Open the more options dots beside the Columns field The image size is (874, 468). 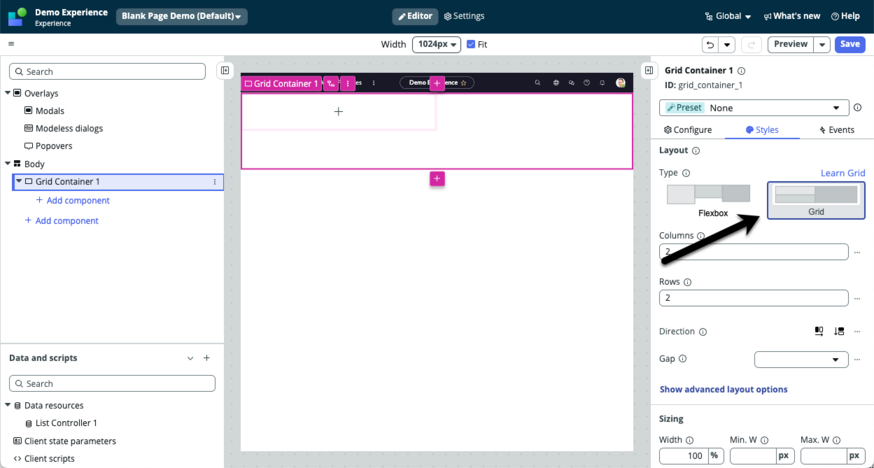(857, 252)
